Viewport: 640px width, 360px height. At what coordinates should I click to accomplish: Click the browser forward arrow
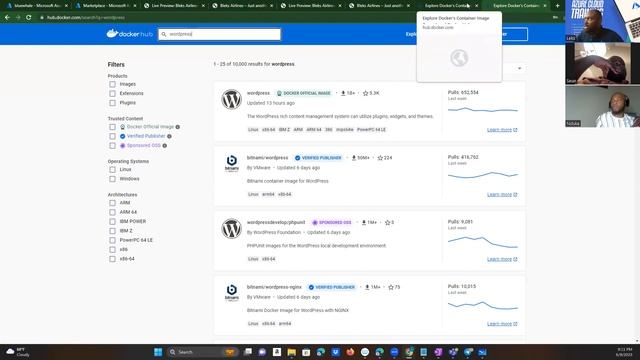click(18, 18)
